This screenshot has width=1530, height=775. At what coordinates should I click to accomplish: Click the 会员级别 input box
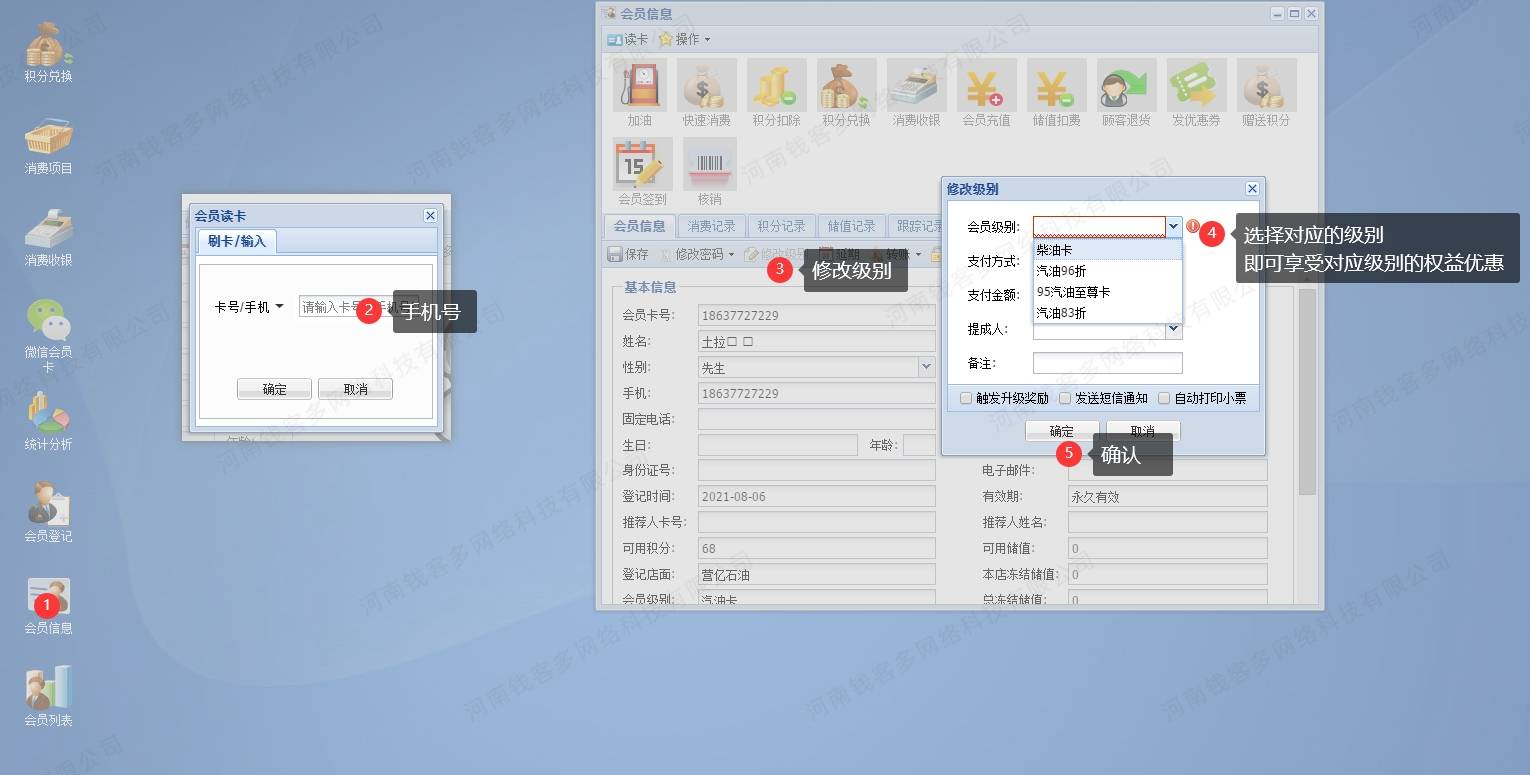pos(1100,227)
